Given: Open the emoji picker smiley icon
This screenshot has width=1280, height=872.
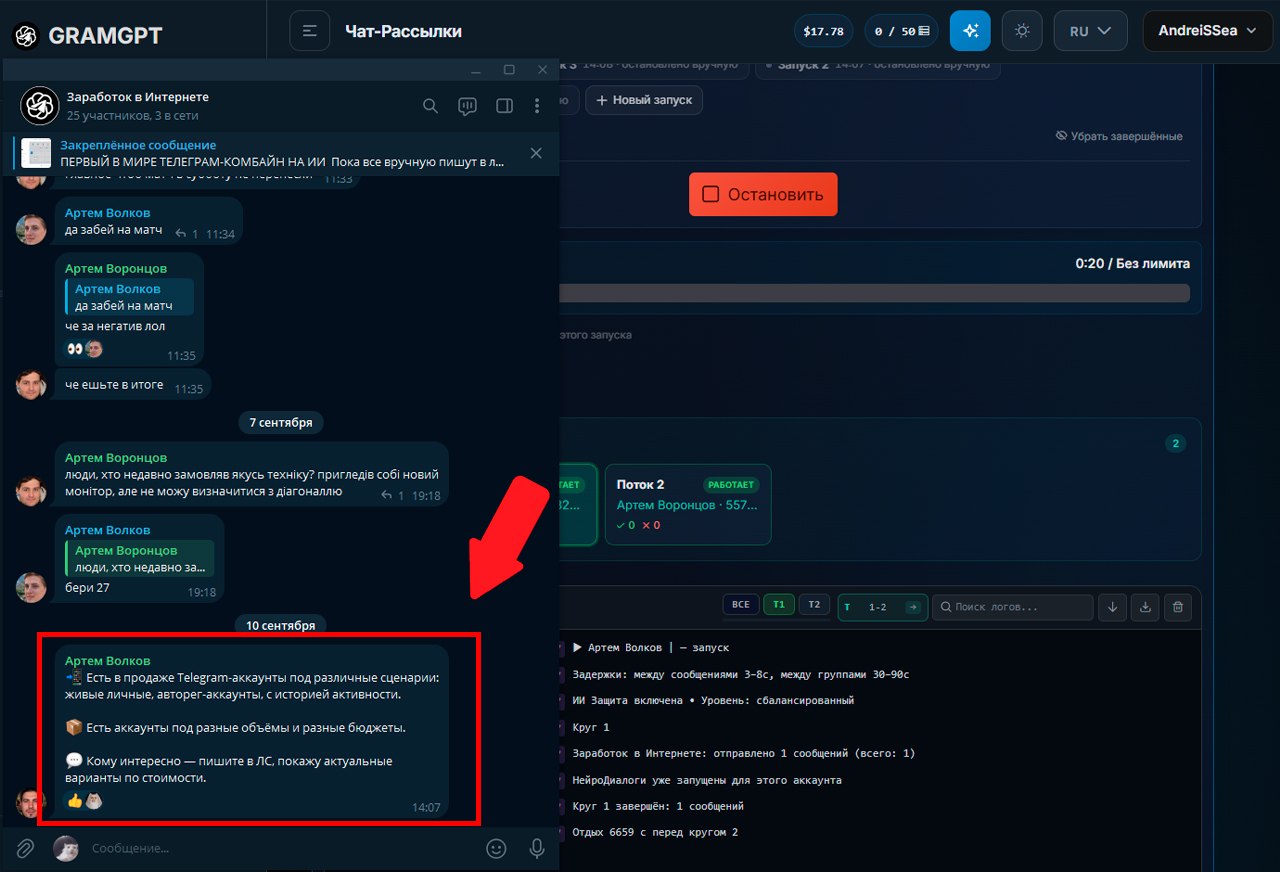Looking at the screenshot, I should (x=496, y=848).
